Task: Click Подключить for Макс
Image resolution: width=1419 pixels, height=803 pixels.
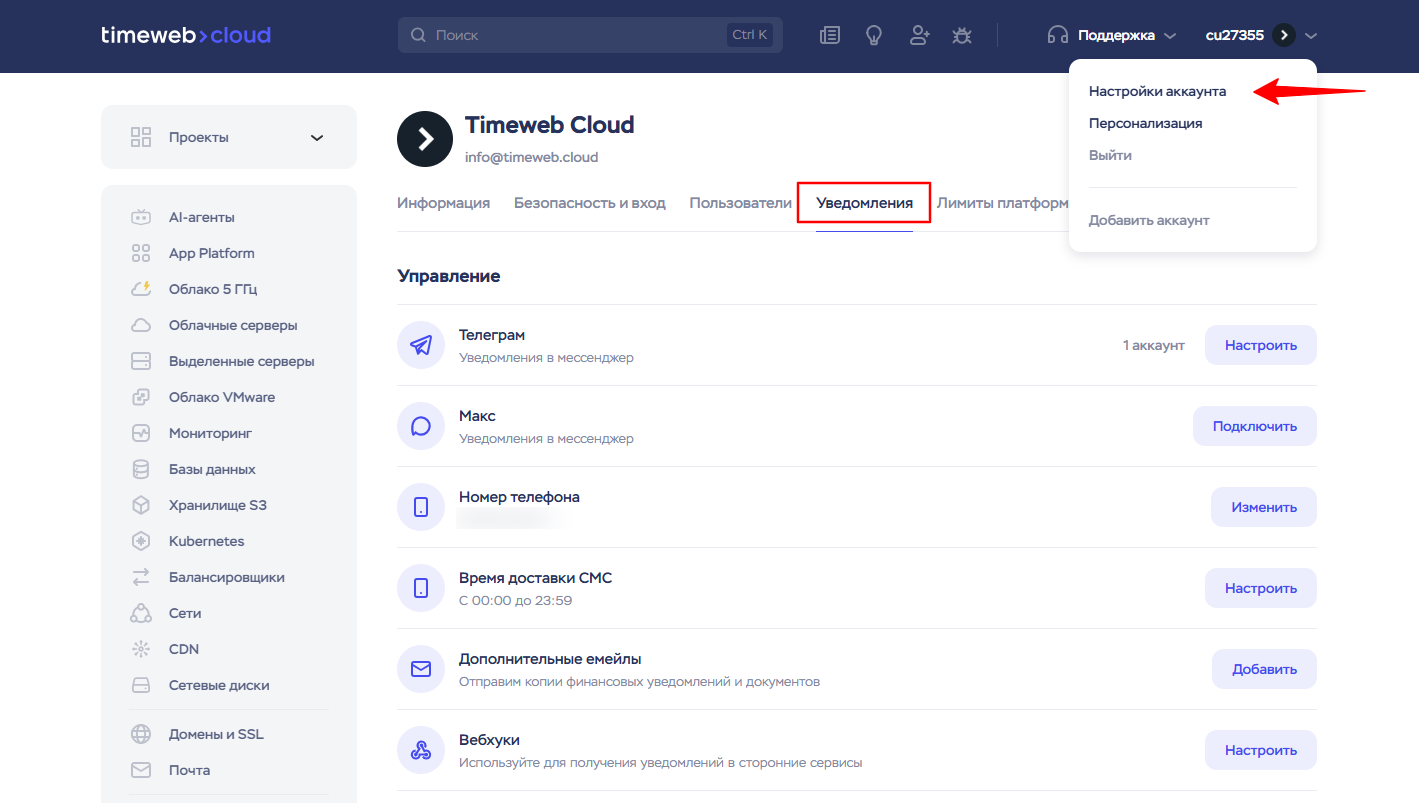Action: [x=1254, y=426]
